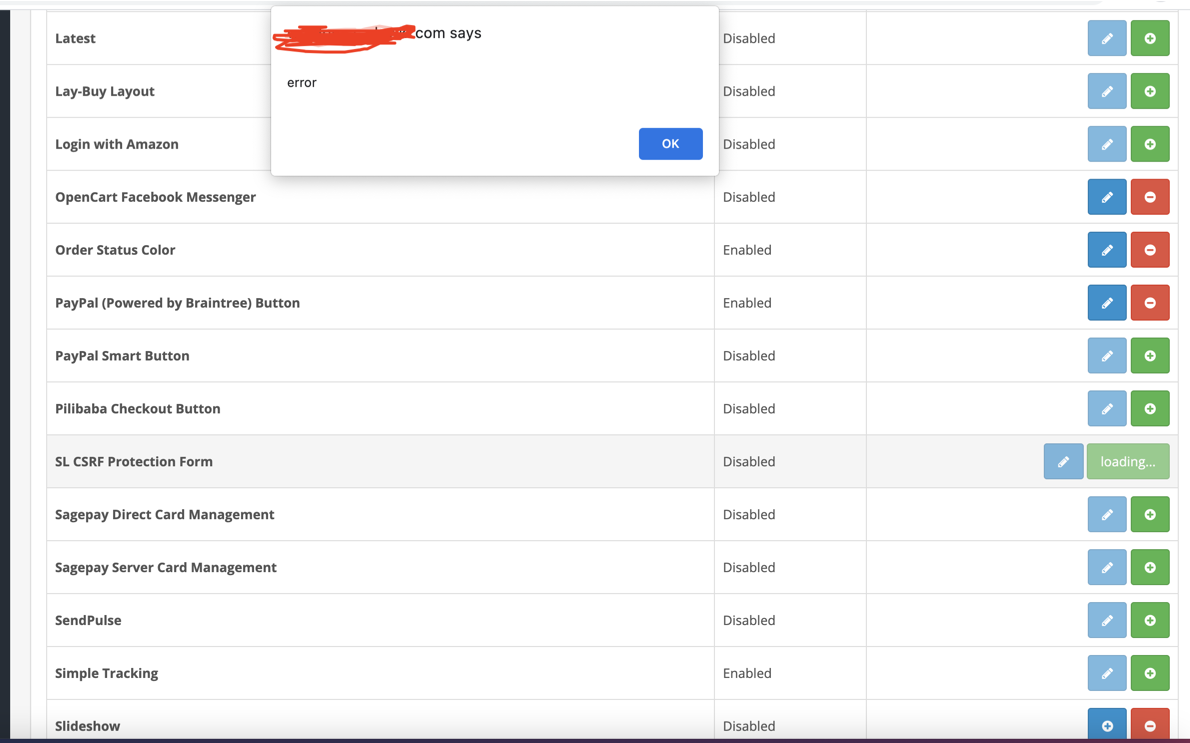Edit PayPal Smart Button module

(x=1107, y=355)
